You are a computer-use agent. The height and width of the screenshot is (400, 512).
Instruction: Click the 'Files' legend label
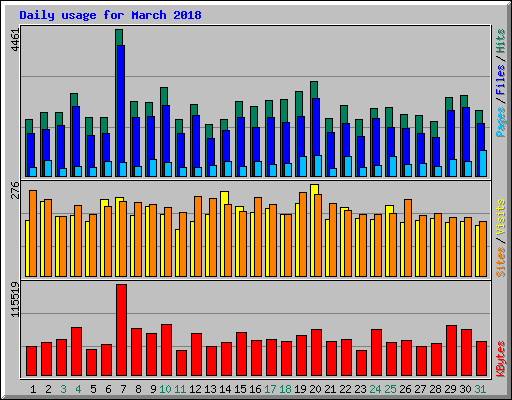point(501,80)
